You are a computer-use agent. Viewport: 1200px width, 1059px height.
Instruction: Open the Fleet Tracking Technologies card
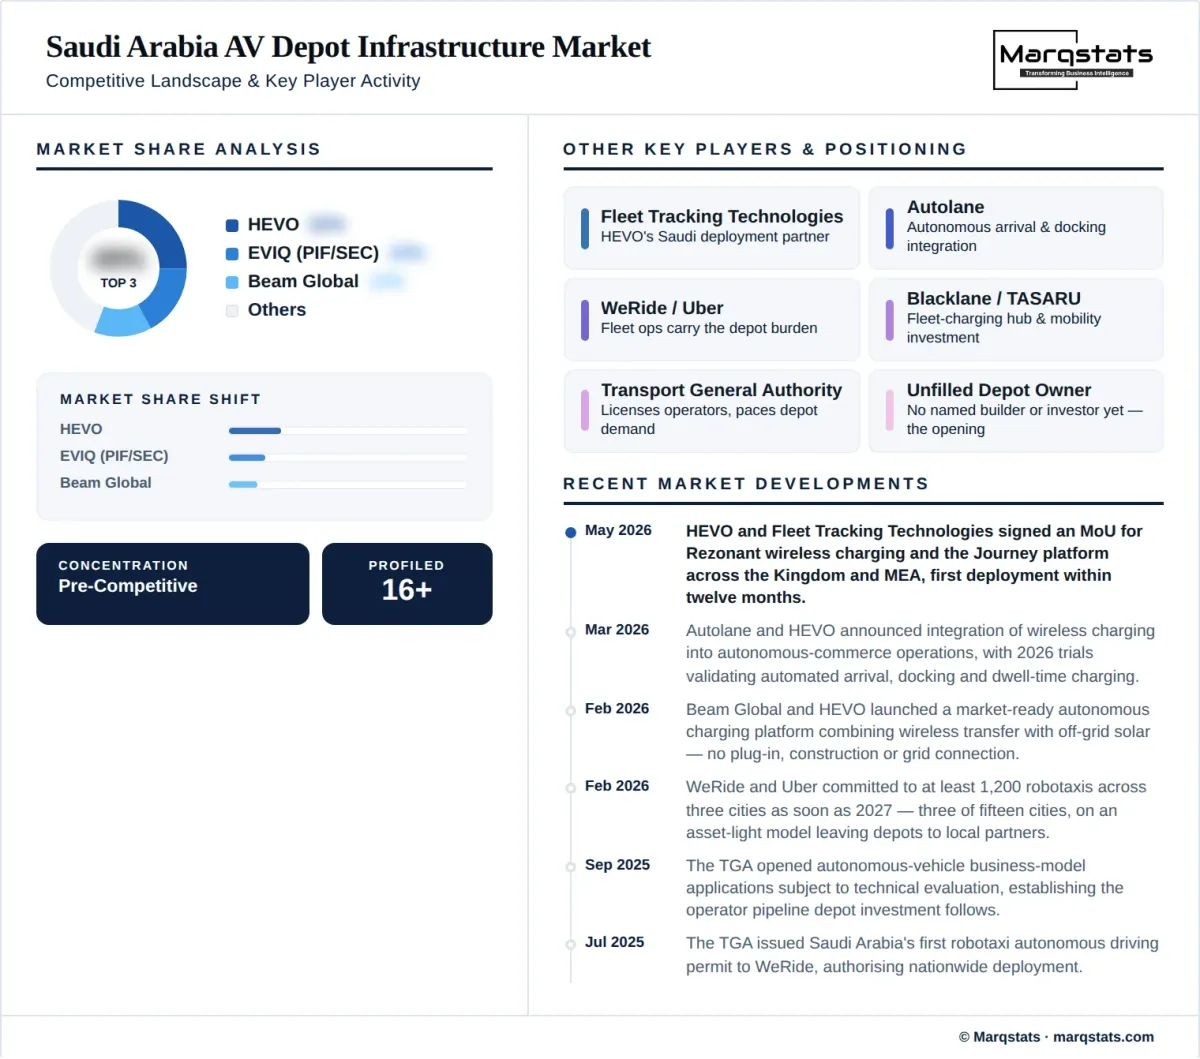coord(712,228)
